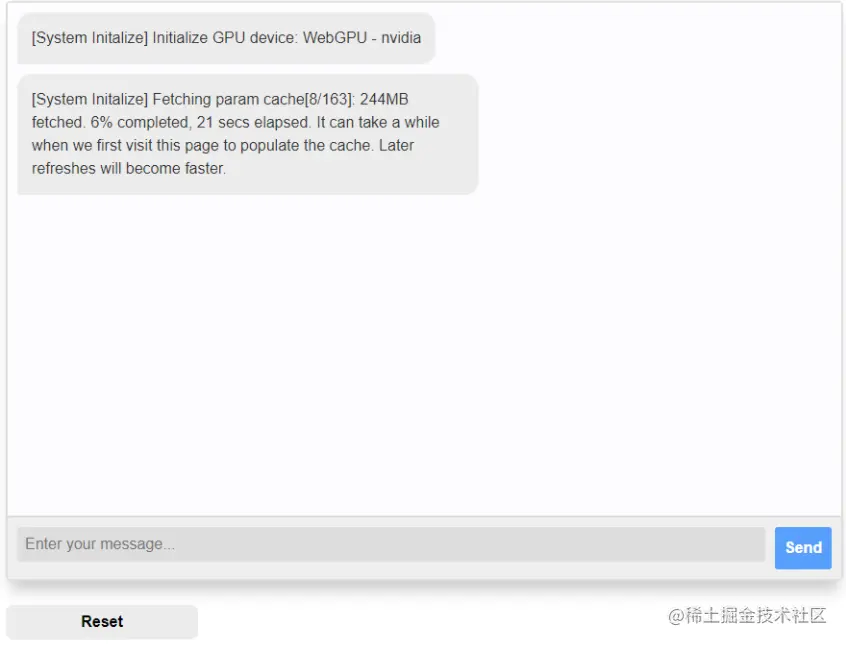Click the 'when we first visit' phrase
Viewport: 846px width, 645px height.
(x=92, y=146)
